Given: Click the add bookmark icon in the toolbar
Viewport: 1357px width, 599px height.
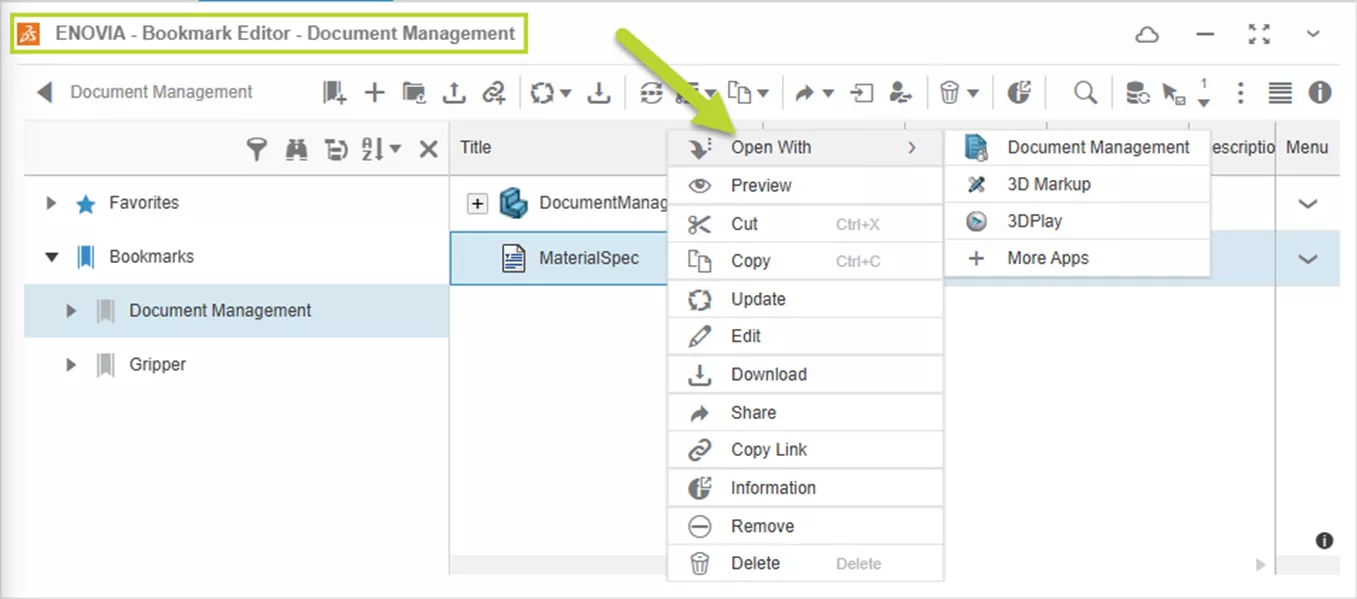Looking at the screenshot, I should click(334, 92).
